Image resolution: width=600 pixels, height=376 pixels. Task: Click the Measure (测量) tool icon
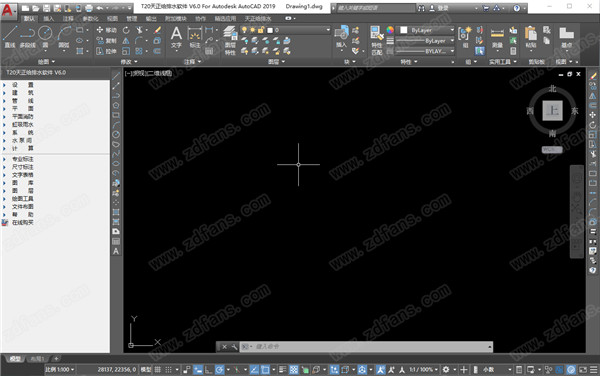497,37
